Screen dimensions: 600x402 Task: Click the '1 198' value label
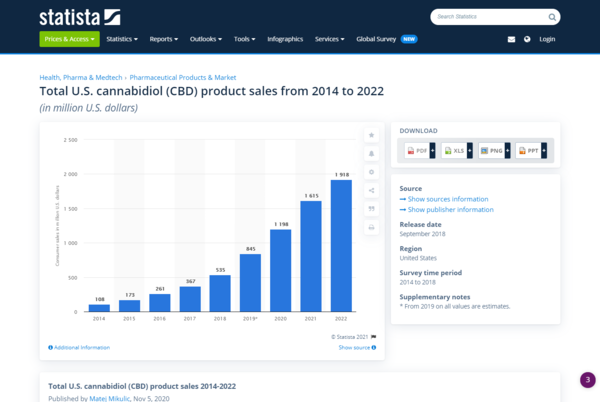(281, 224)
